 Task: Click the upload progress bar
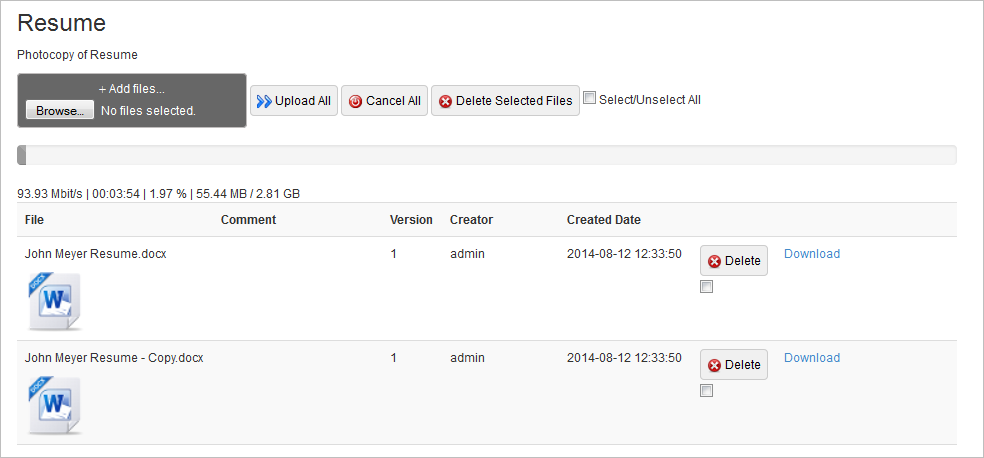point(487,155)
